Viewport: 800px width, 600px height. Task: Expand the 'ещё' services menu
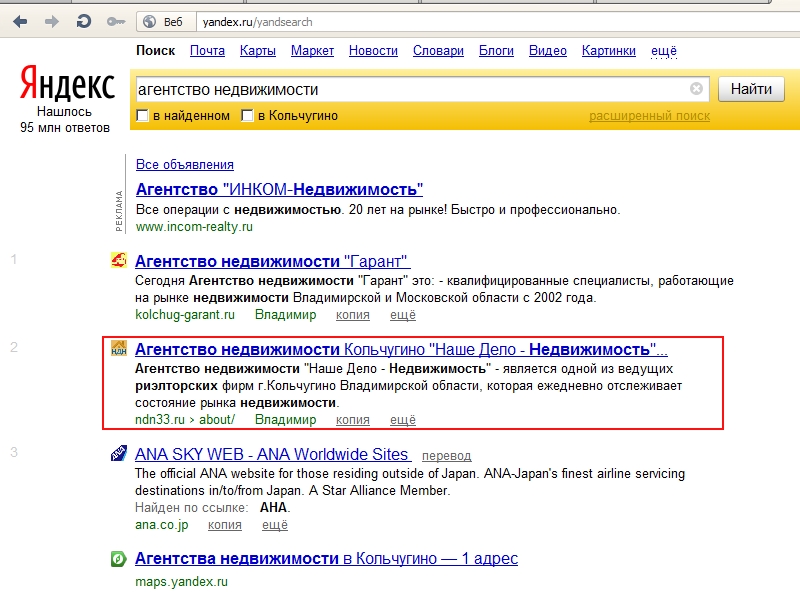click(664, 51)
